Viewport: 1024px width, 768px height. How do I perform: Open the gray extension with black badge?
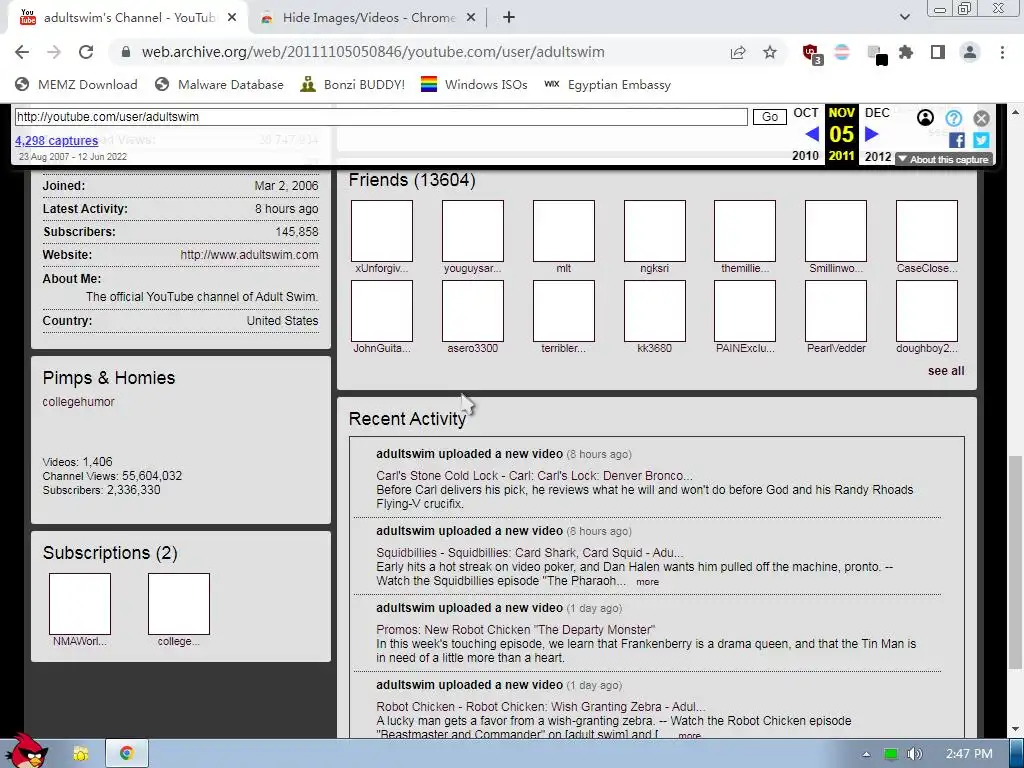(876, 55)
